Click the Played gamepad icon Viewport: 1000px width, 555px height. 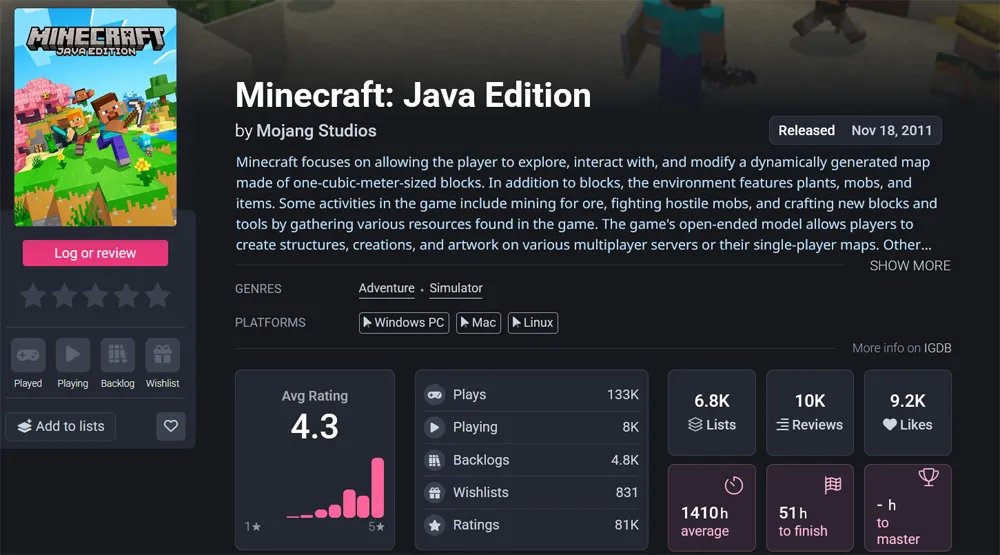[x=28, y=355]
